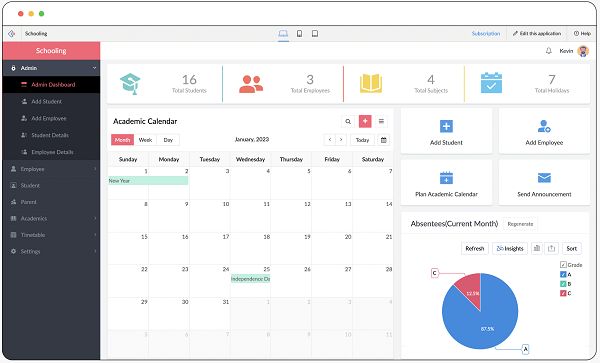Open the date picker calendar icon

383,140
